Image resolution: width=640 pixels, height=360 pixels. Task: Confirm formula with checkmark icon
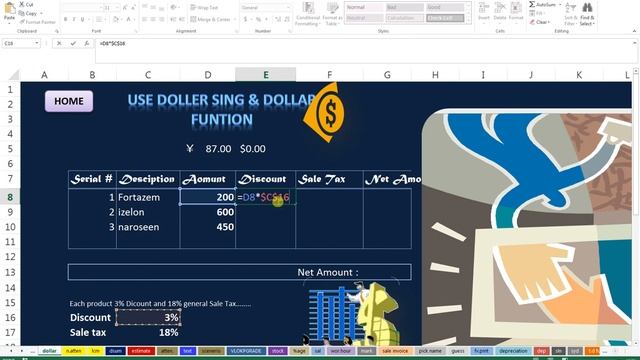(x=73, y=43)
